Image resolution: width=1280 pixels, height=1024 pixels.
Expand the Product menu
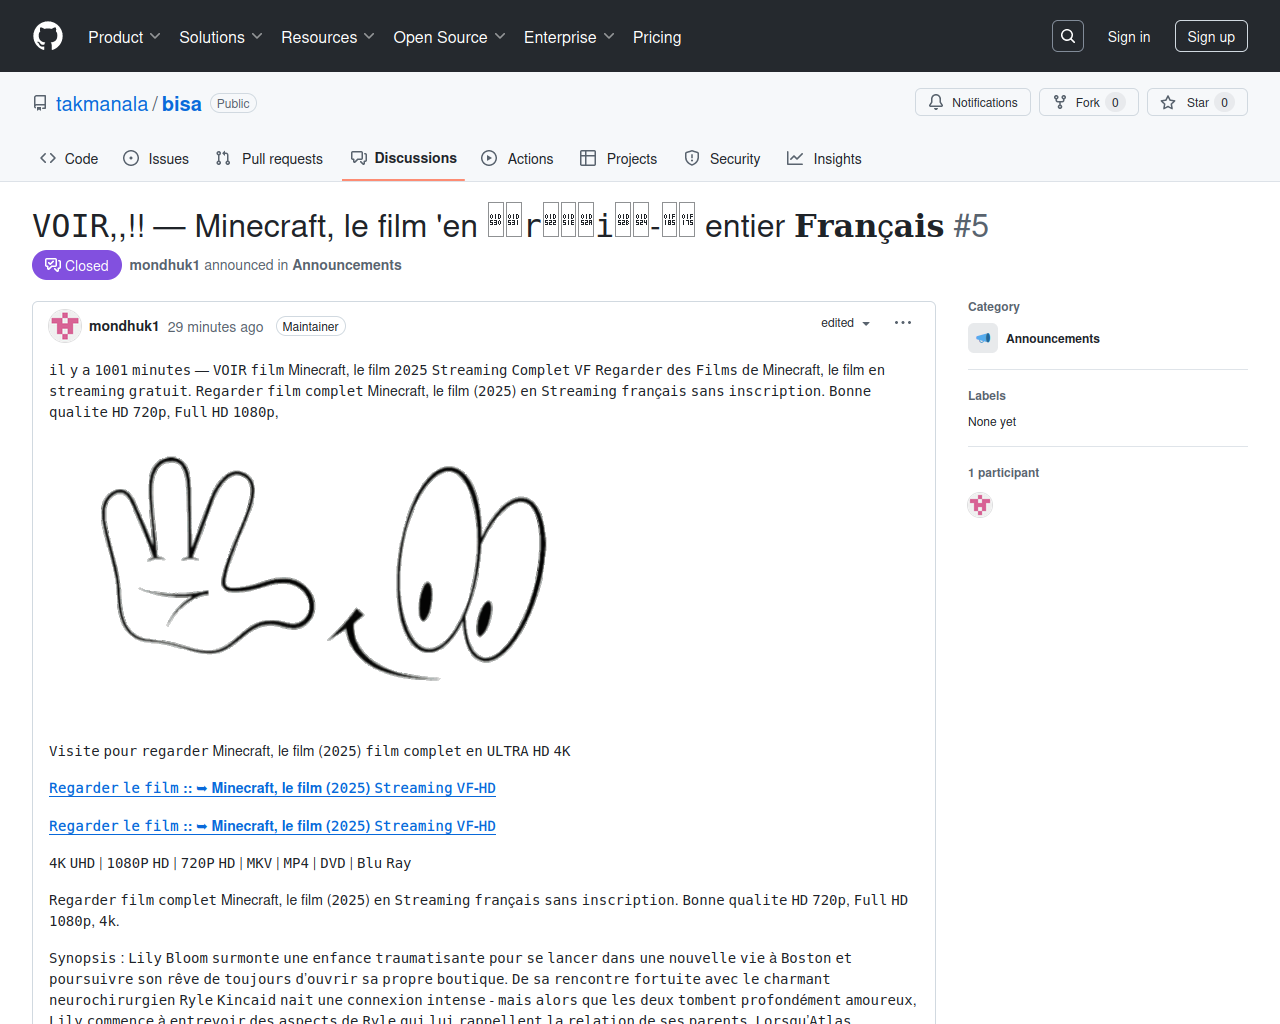coord(124,37)
